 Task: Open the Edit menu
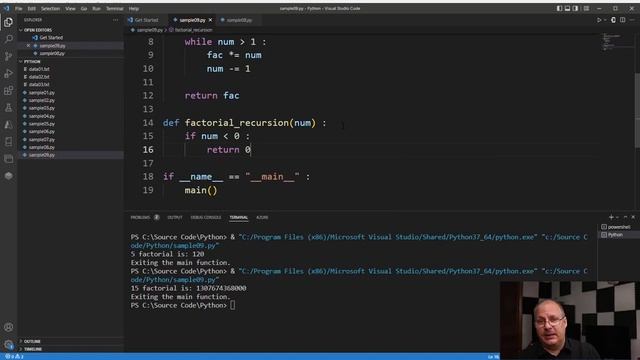point(32,8)
